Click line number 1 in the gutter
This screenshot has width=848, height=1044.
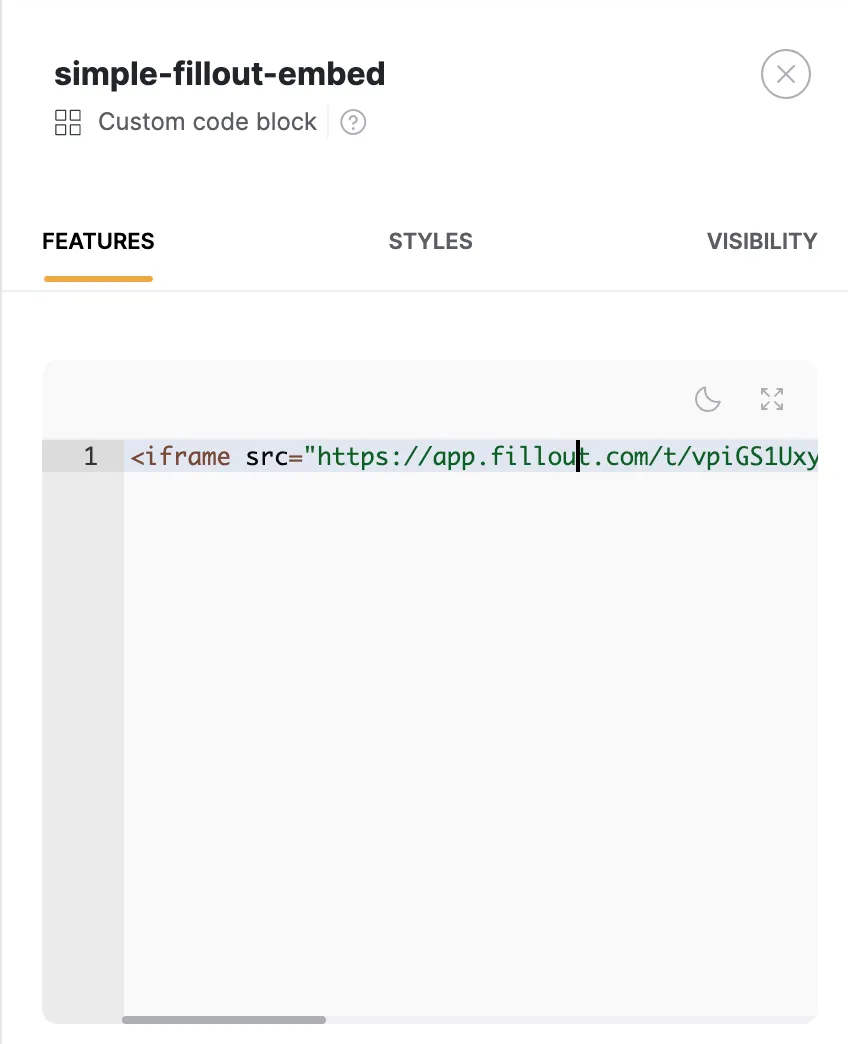pos(90,456)
